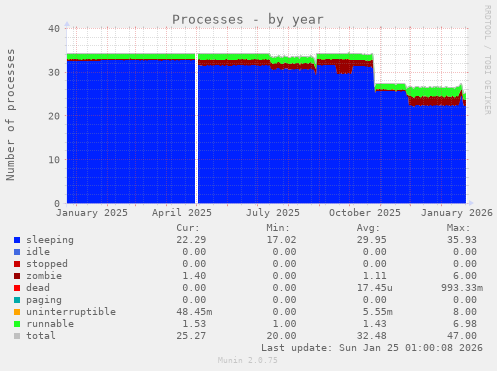This screenshot has height=371, width=497.
Task: Click the 'idle' legend label
Action: pyautogui.click(x=38, y=252)
